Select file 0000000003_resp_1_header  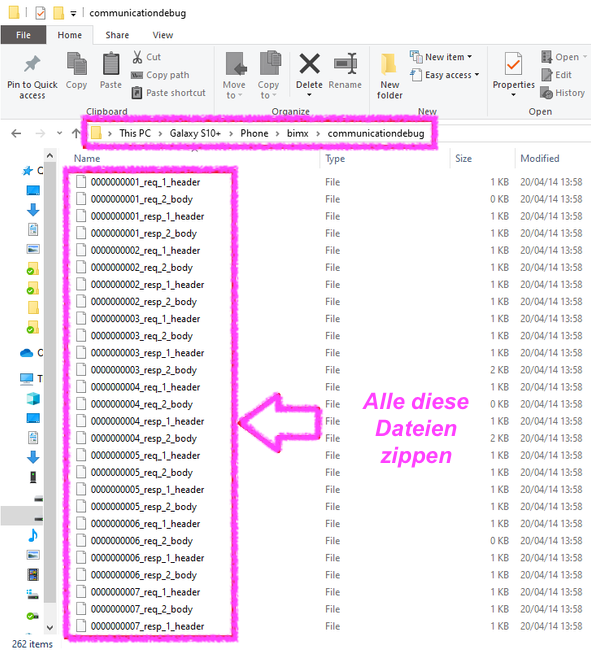click(x=148, y=353)
